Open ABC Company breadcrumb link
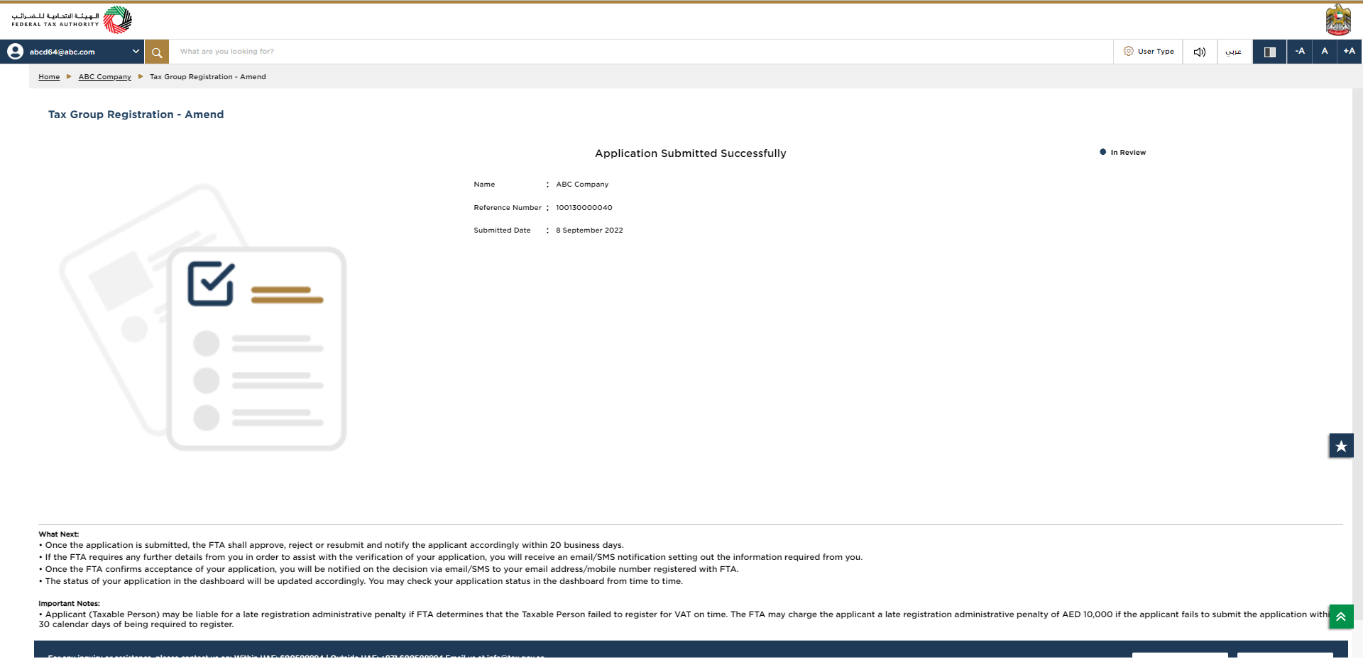Image resolution: width=1363 pixels, height=666 pixels. tap(105, 77)
